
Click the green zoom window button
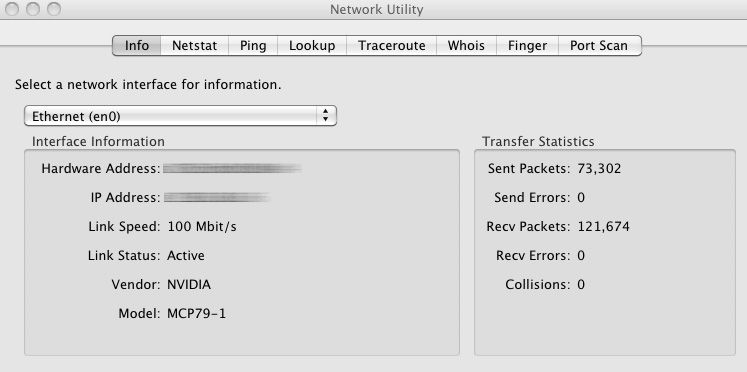(x=54, y=9)
